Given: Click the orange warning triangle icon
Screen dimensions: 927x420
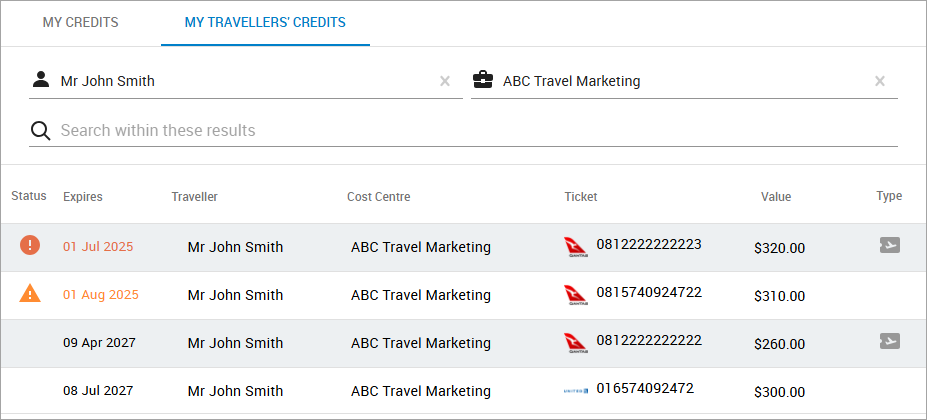Looking at the screenshot, I should click(x=30, y=294).
